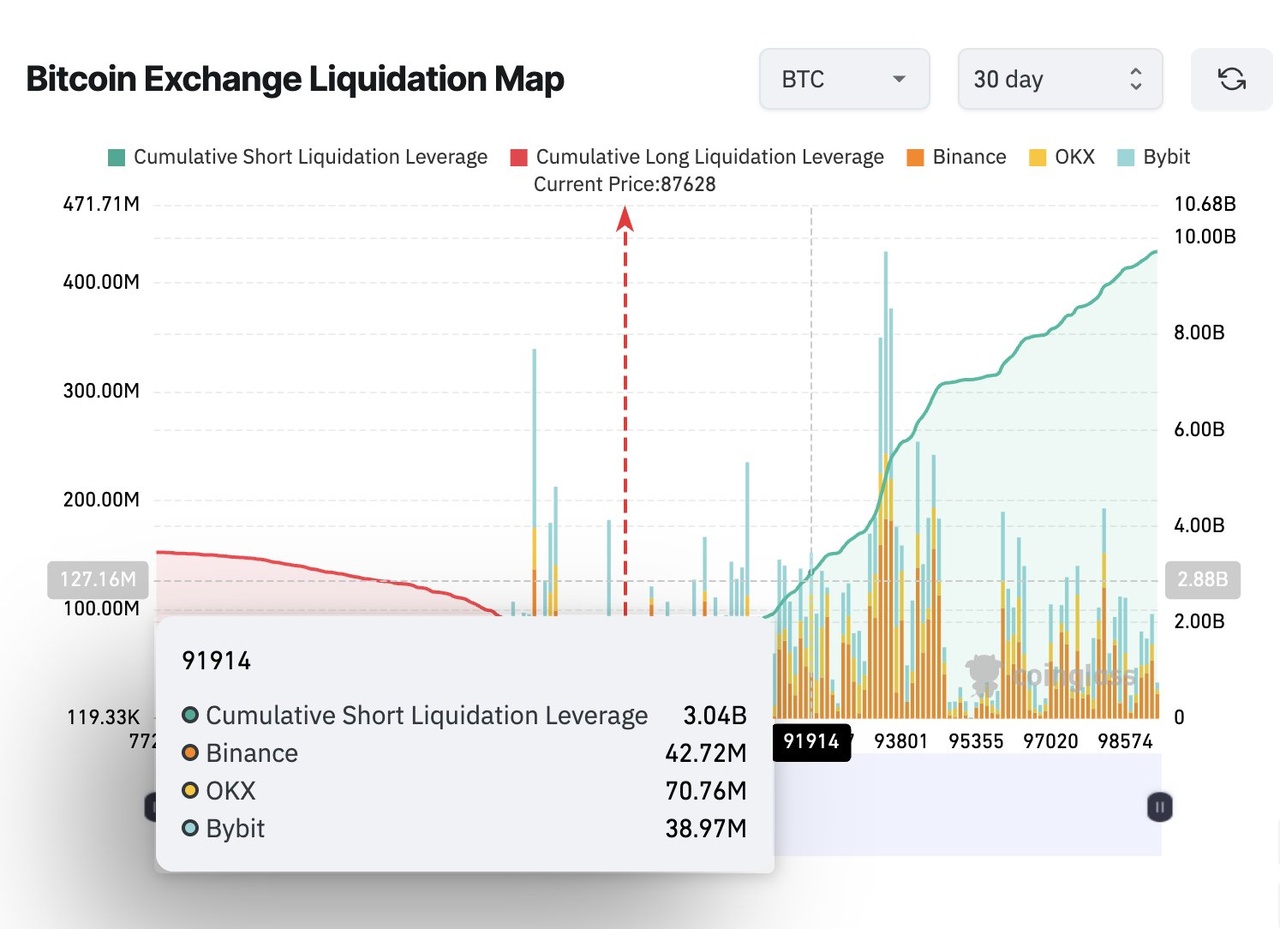
Task: Click the 2.88B right axis pointer label
Action: 1203,580
